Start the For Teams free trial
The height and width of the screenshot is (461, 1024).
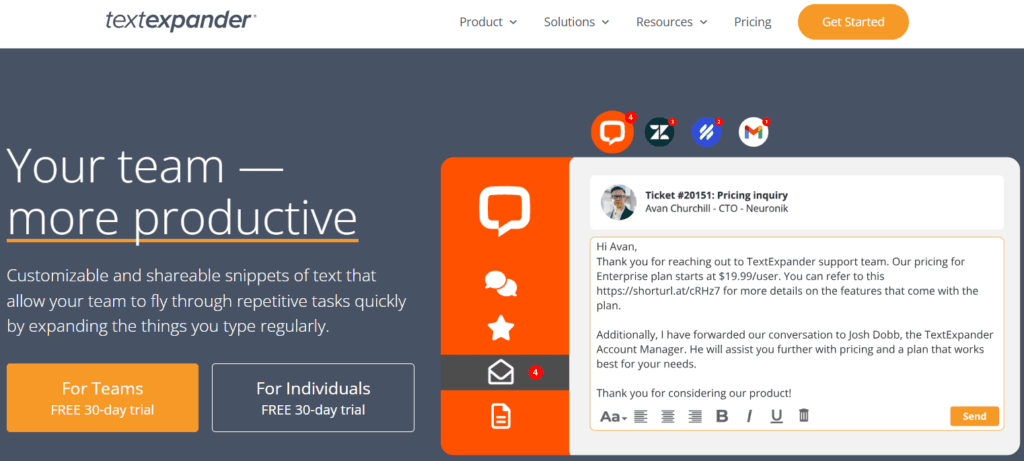(x=103, y=398)
